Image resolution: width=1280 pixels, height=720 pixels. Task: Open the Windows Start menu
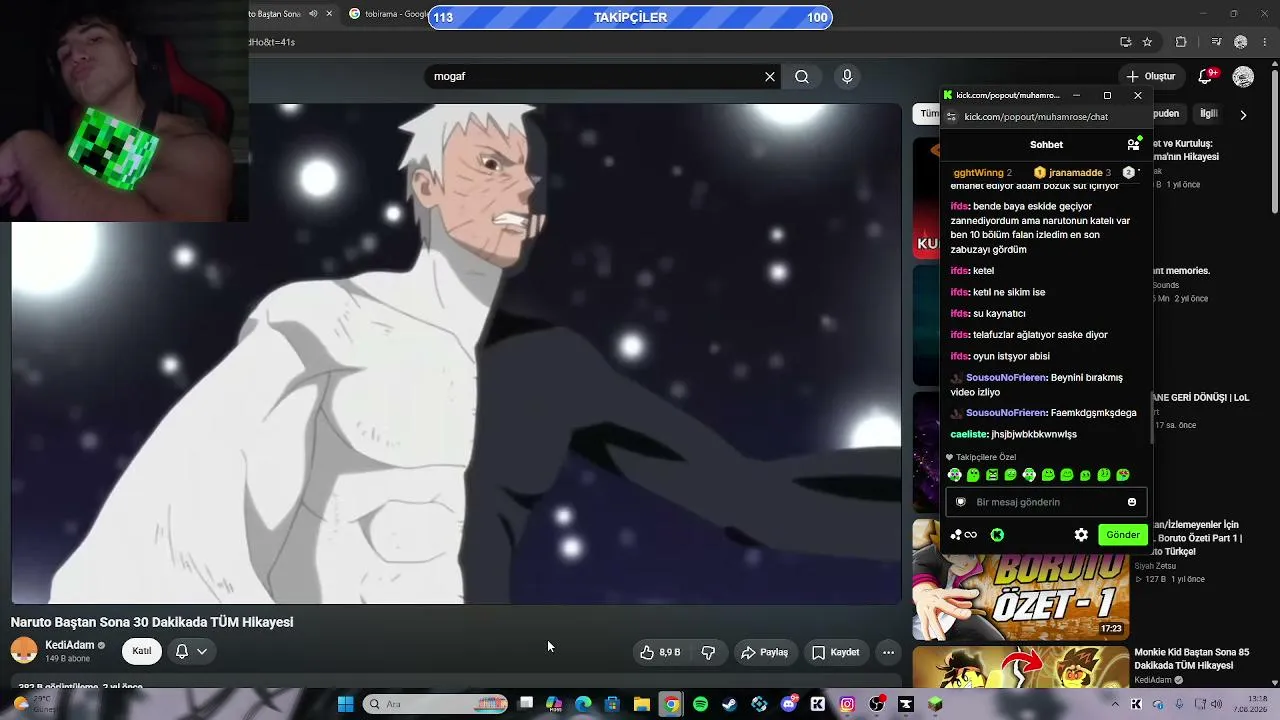[x=345, y=704]
